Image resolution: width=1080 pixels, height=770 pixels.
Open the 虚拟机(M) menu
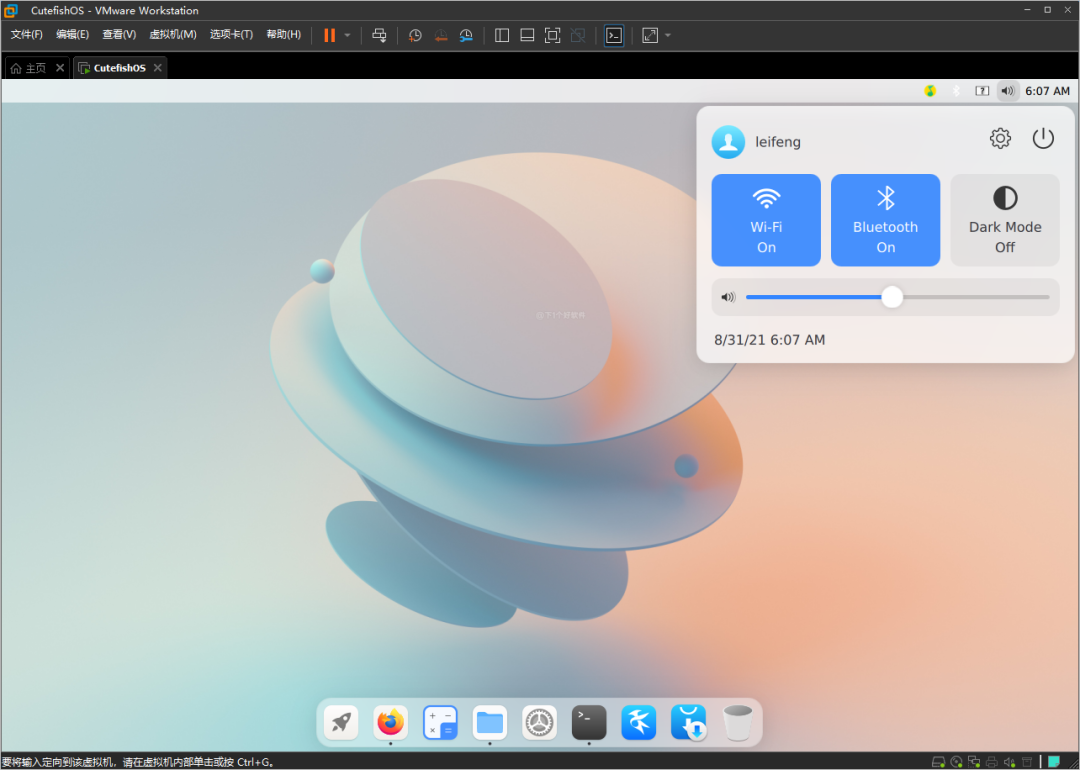click(173, 34)
